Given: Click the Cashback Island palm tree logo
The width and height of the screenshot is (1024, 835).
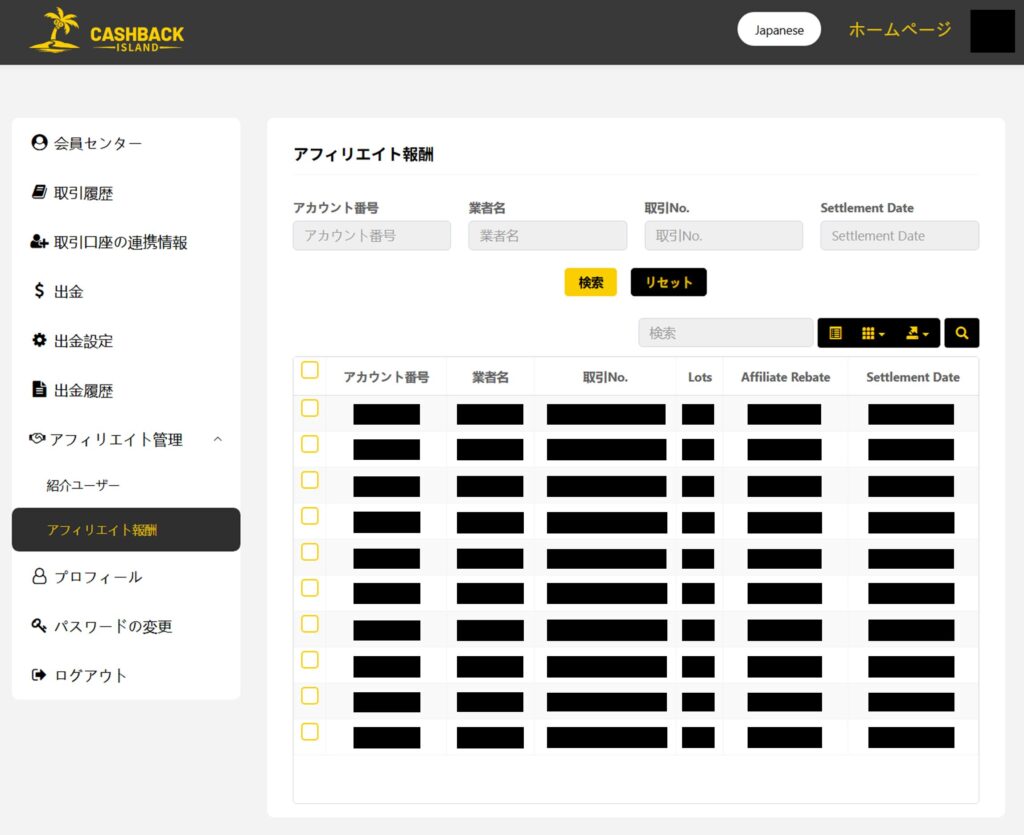Looking at the screenshot, I should tap(55, 31).
